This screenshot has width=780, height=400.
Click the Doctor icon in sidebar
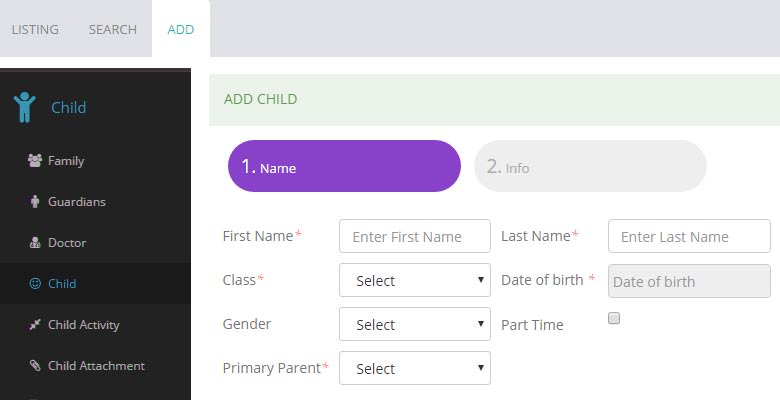(x=35, y=243)
